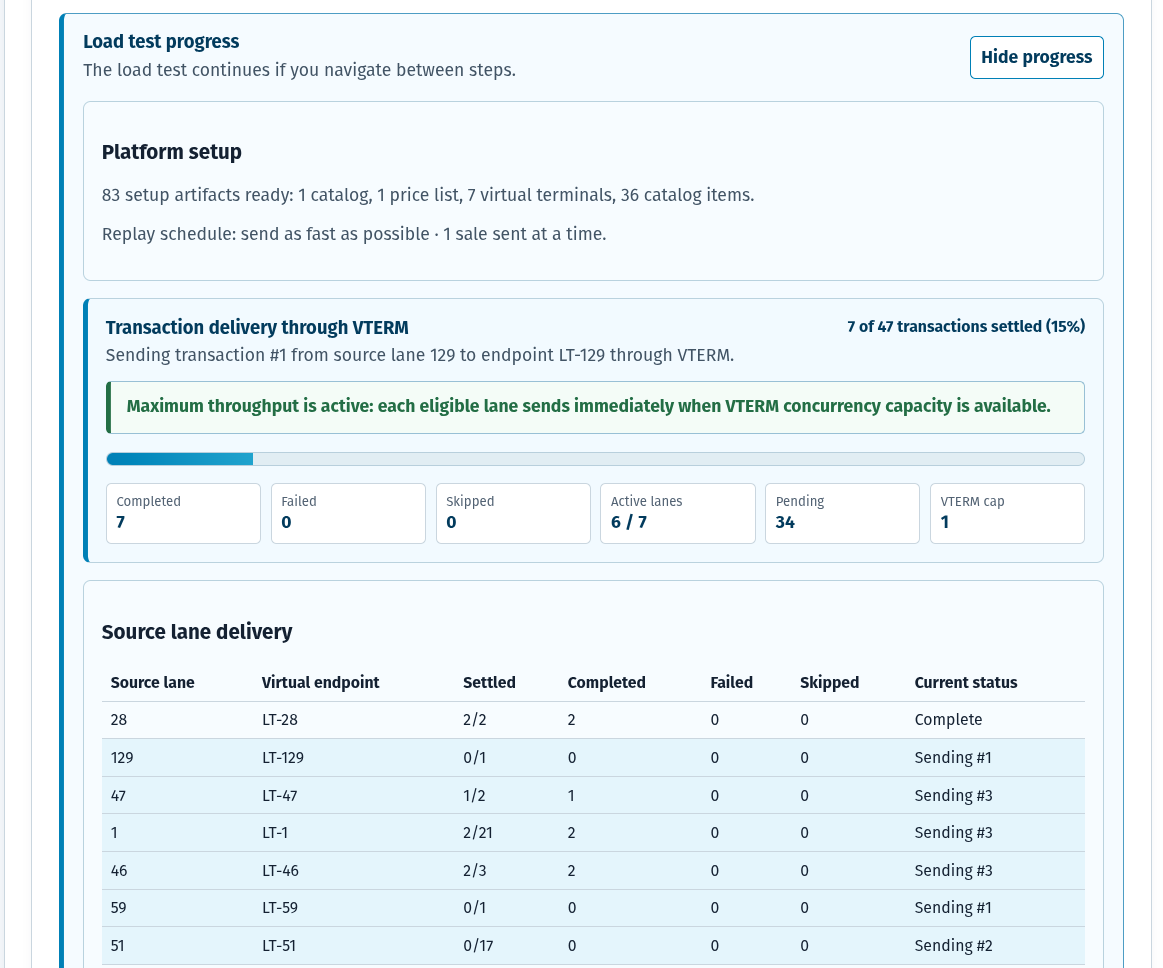Click the Maximum throughput is active notice
Image resolution: width=1163 pixels, height=968 pixels.
click(595, 407)
